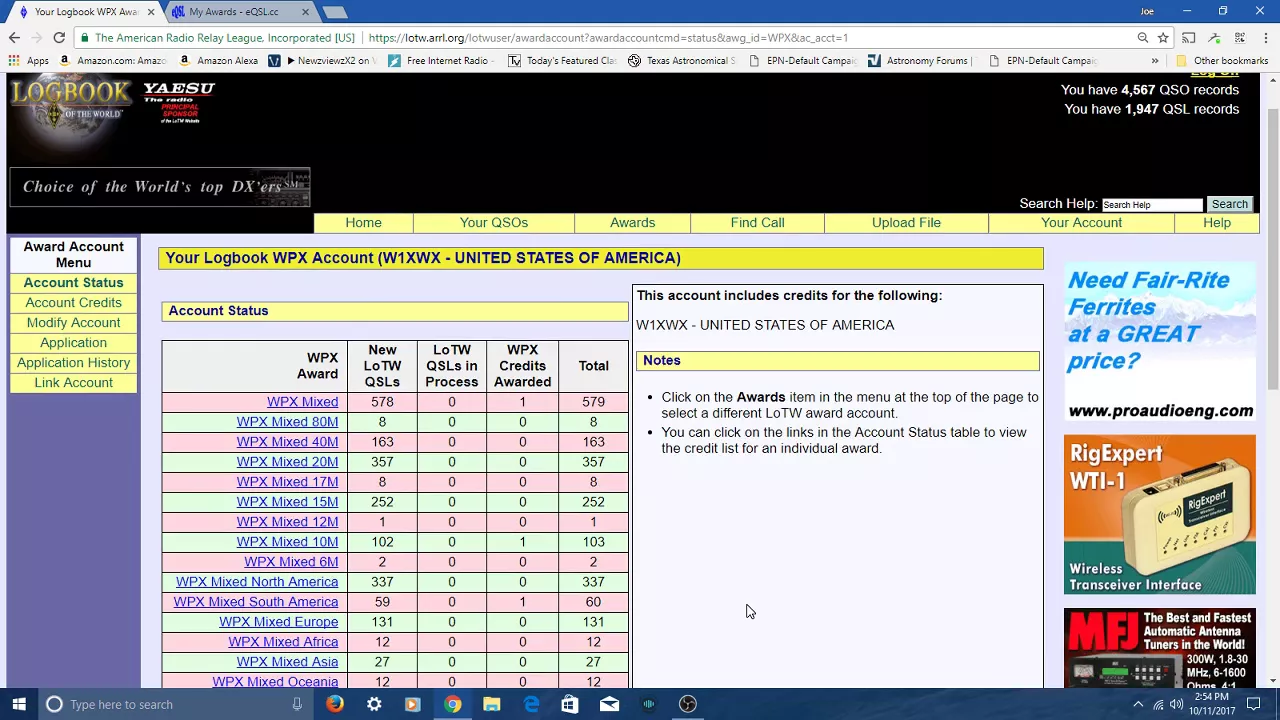This screenshot has width=1280, height=720.
Task: Open File Explorer from the taskbar
Action: (x=491, y=704)
